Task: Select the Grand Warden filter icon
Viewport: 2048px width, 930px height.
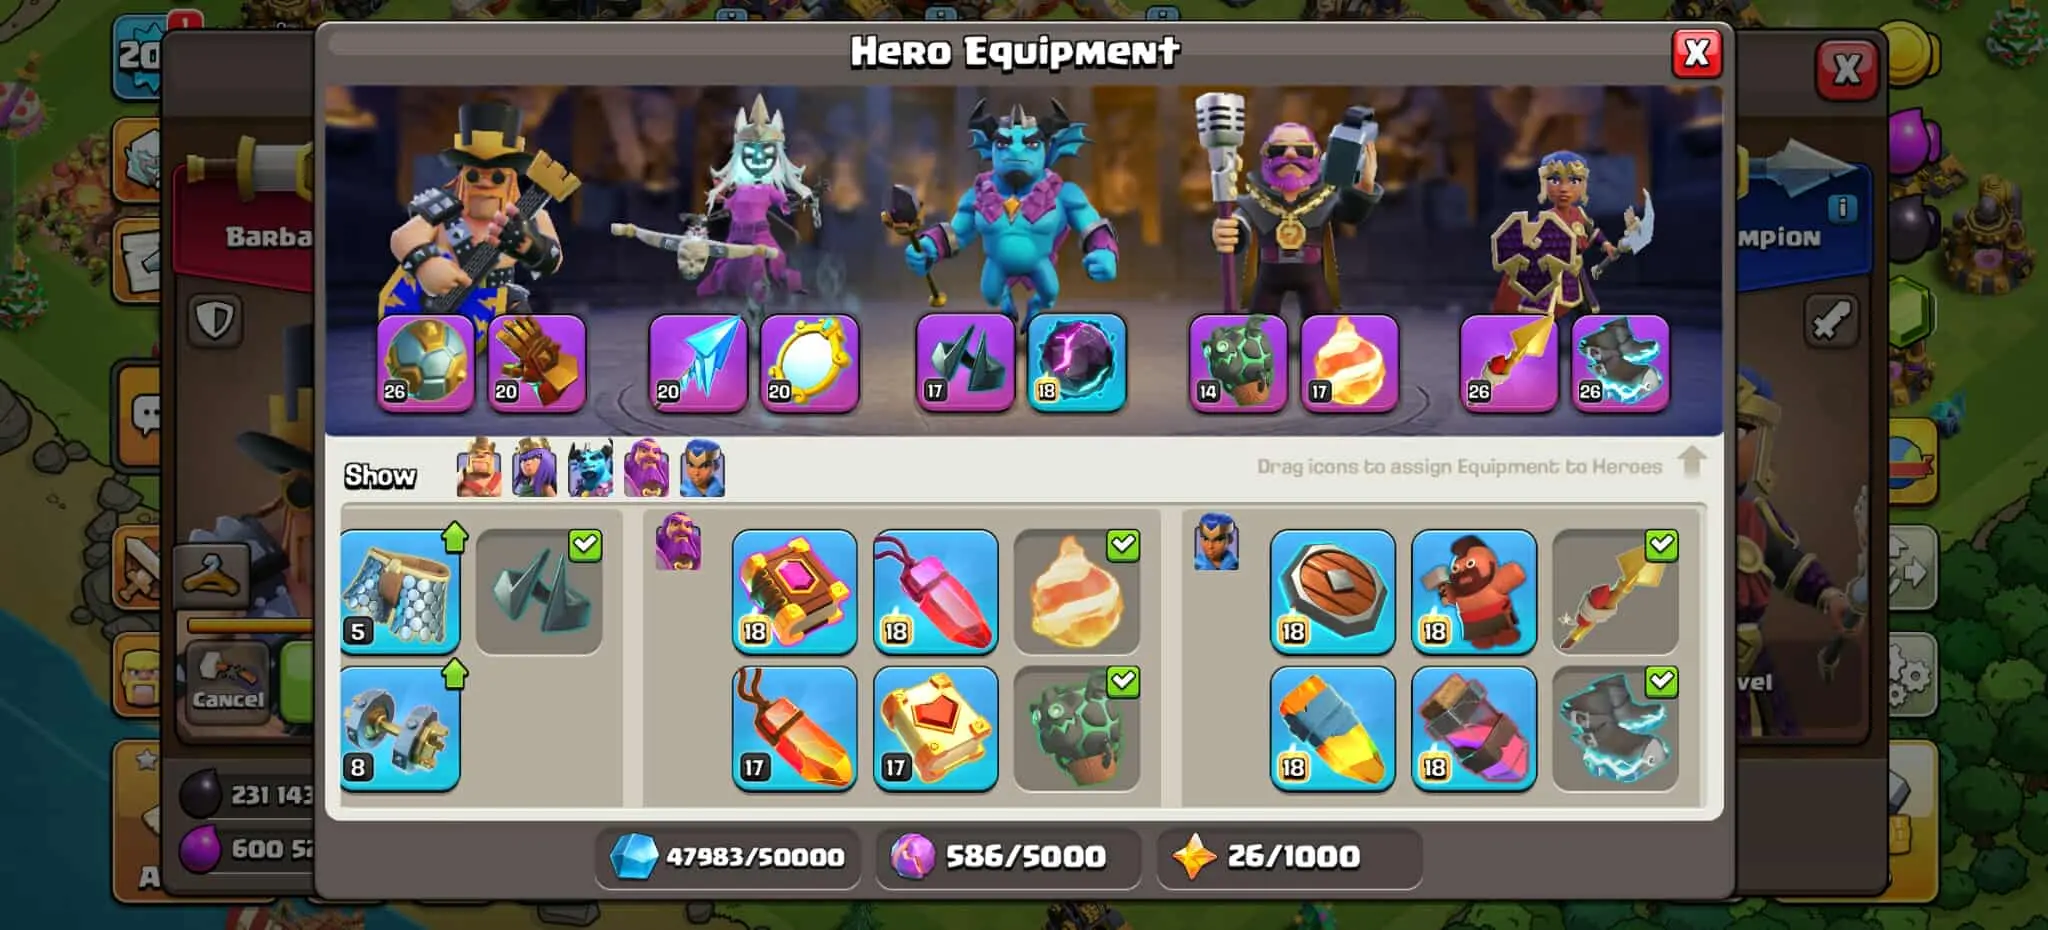Action: [x=647, y=468]
